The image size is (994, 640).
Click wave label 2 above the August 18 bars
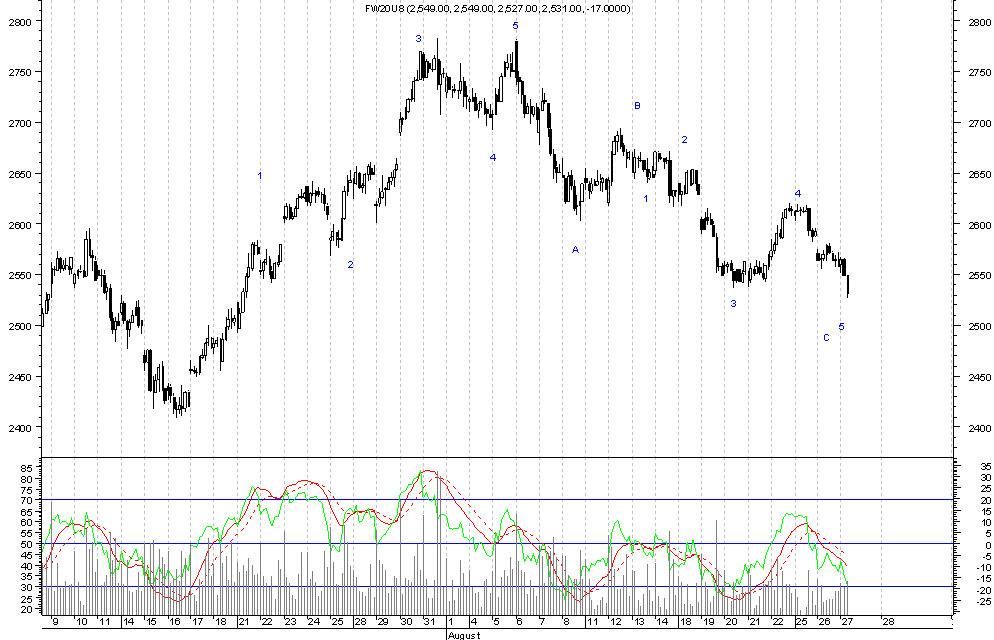coord(684,139)
